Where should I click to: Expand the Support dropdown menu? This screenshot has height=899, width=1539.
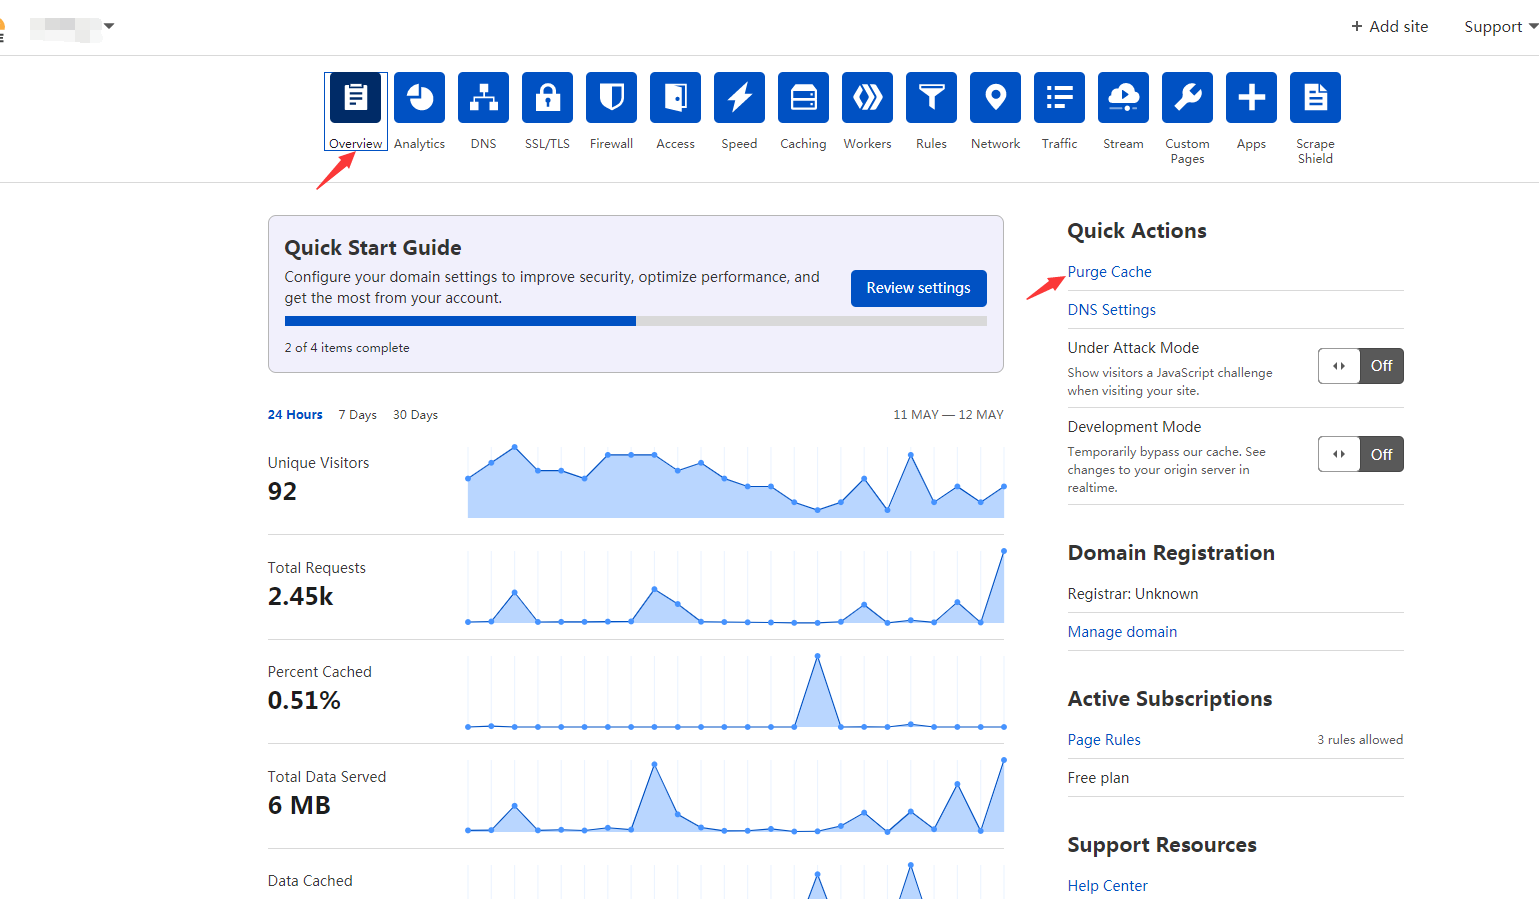coord(1500,27)
